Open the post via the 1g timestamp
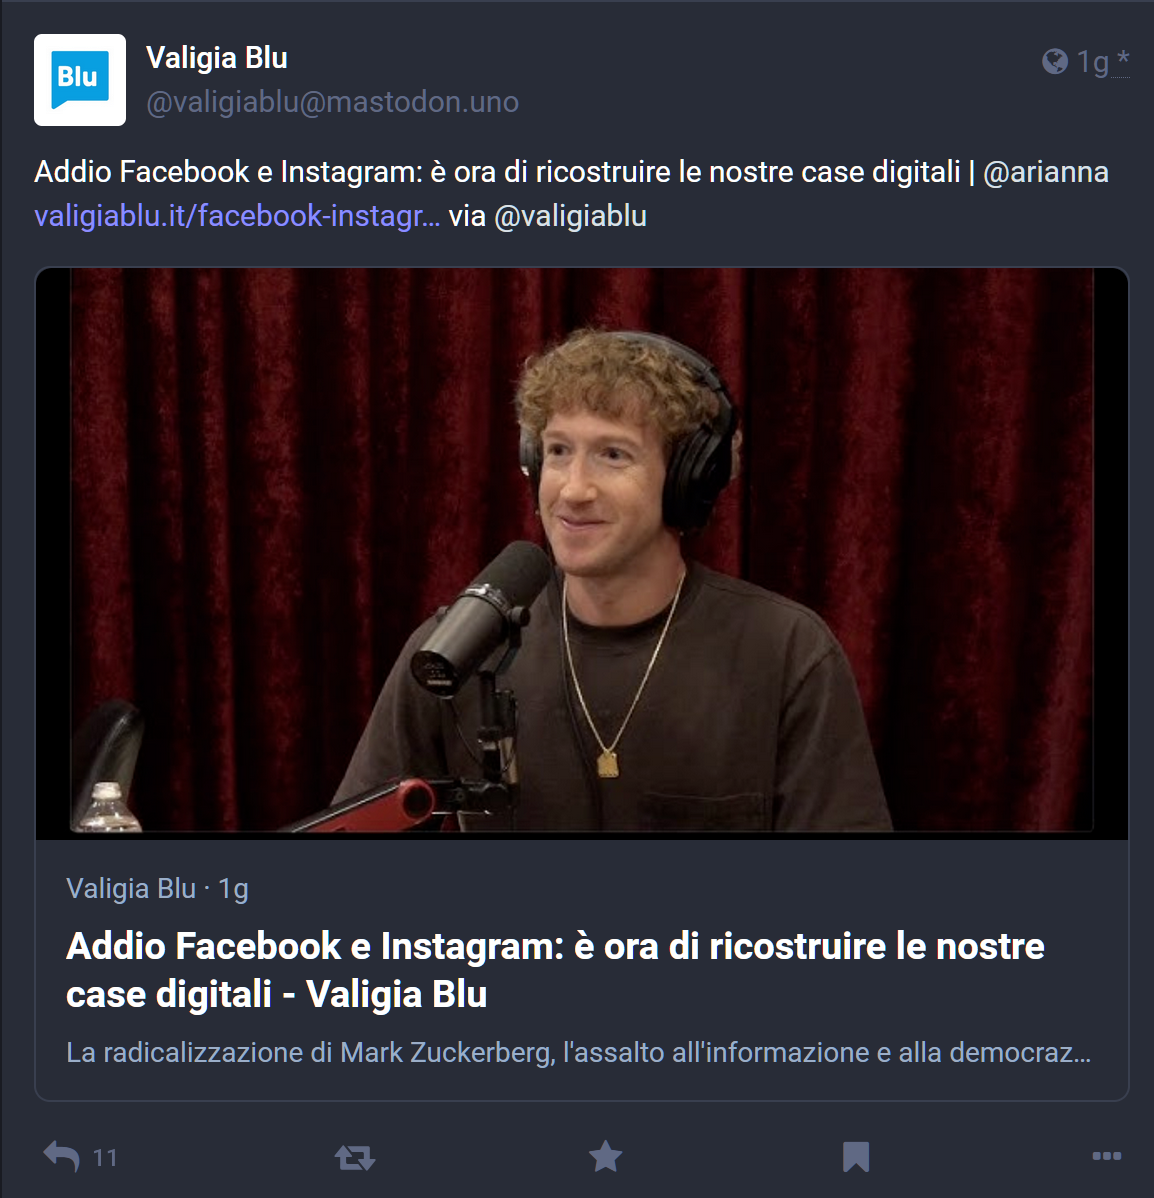 coord(1092,62)
